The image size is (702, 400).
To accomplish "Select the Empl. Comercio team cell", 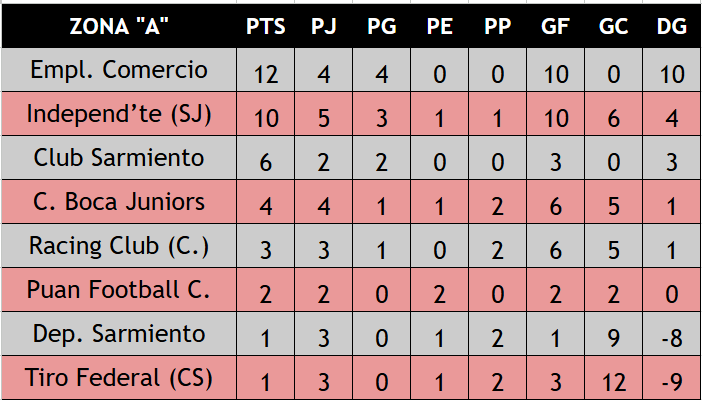I will point(119,70).
